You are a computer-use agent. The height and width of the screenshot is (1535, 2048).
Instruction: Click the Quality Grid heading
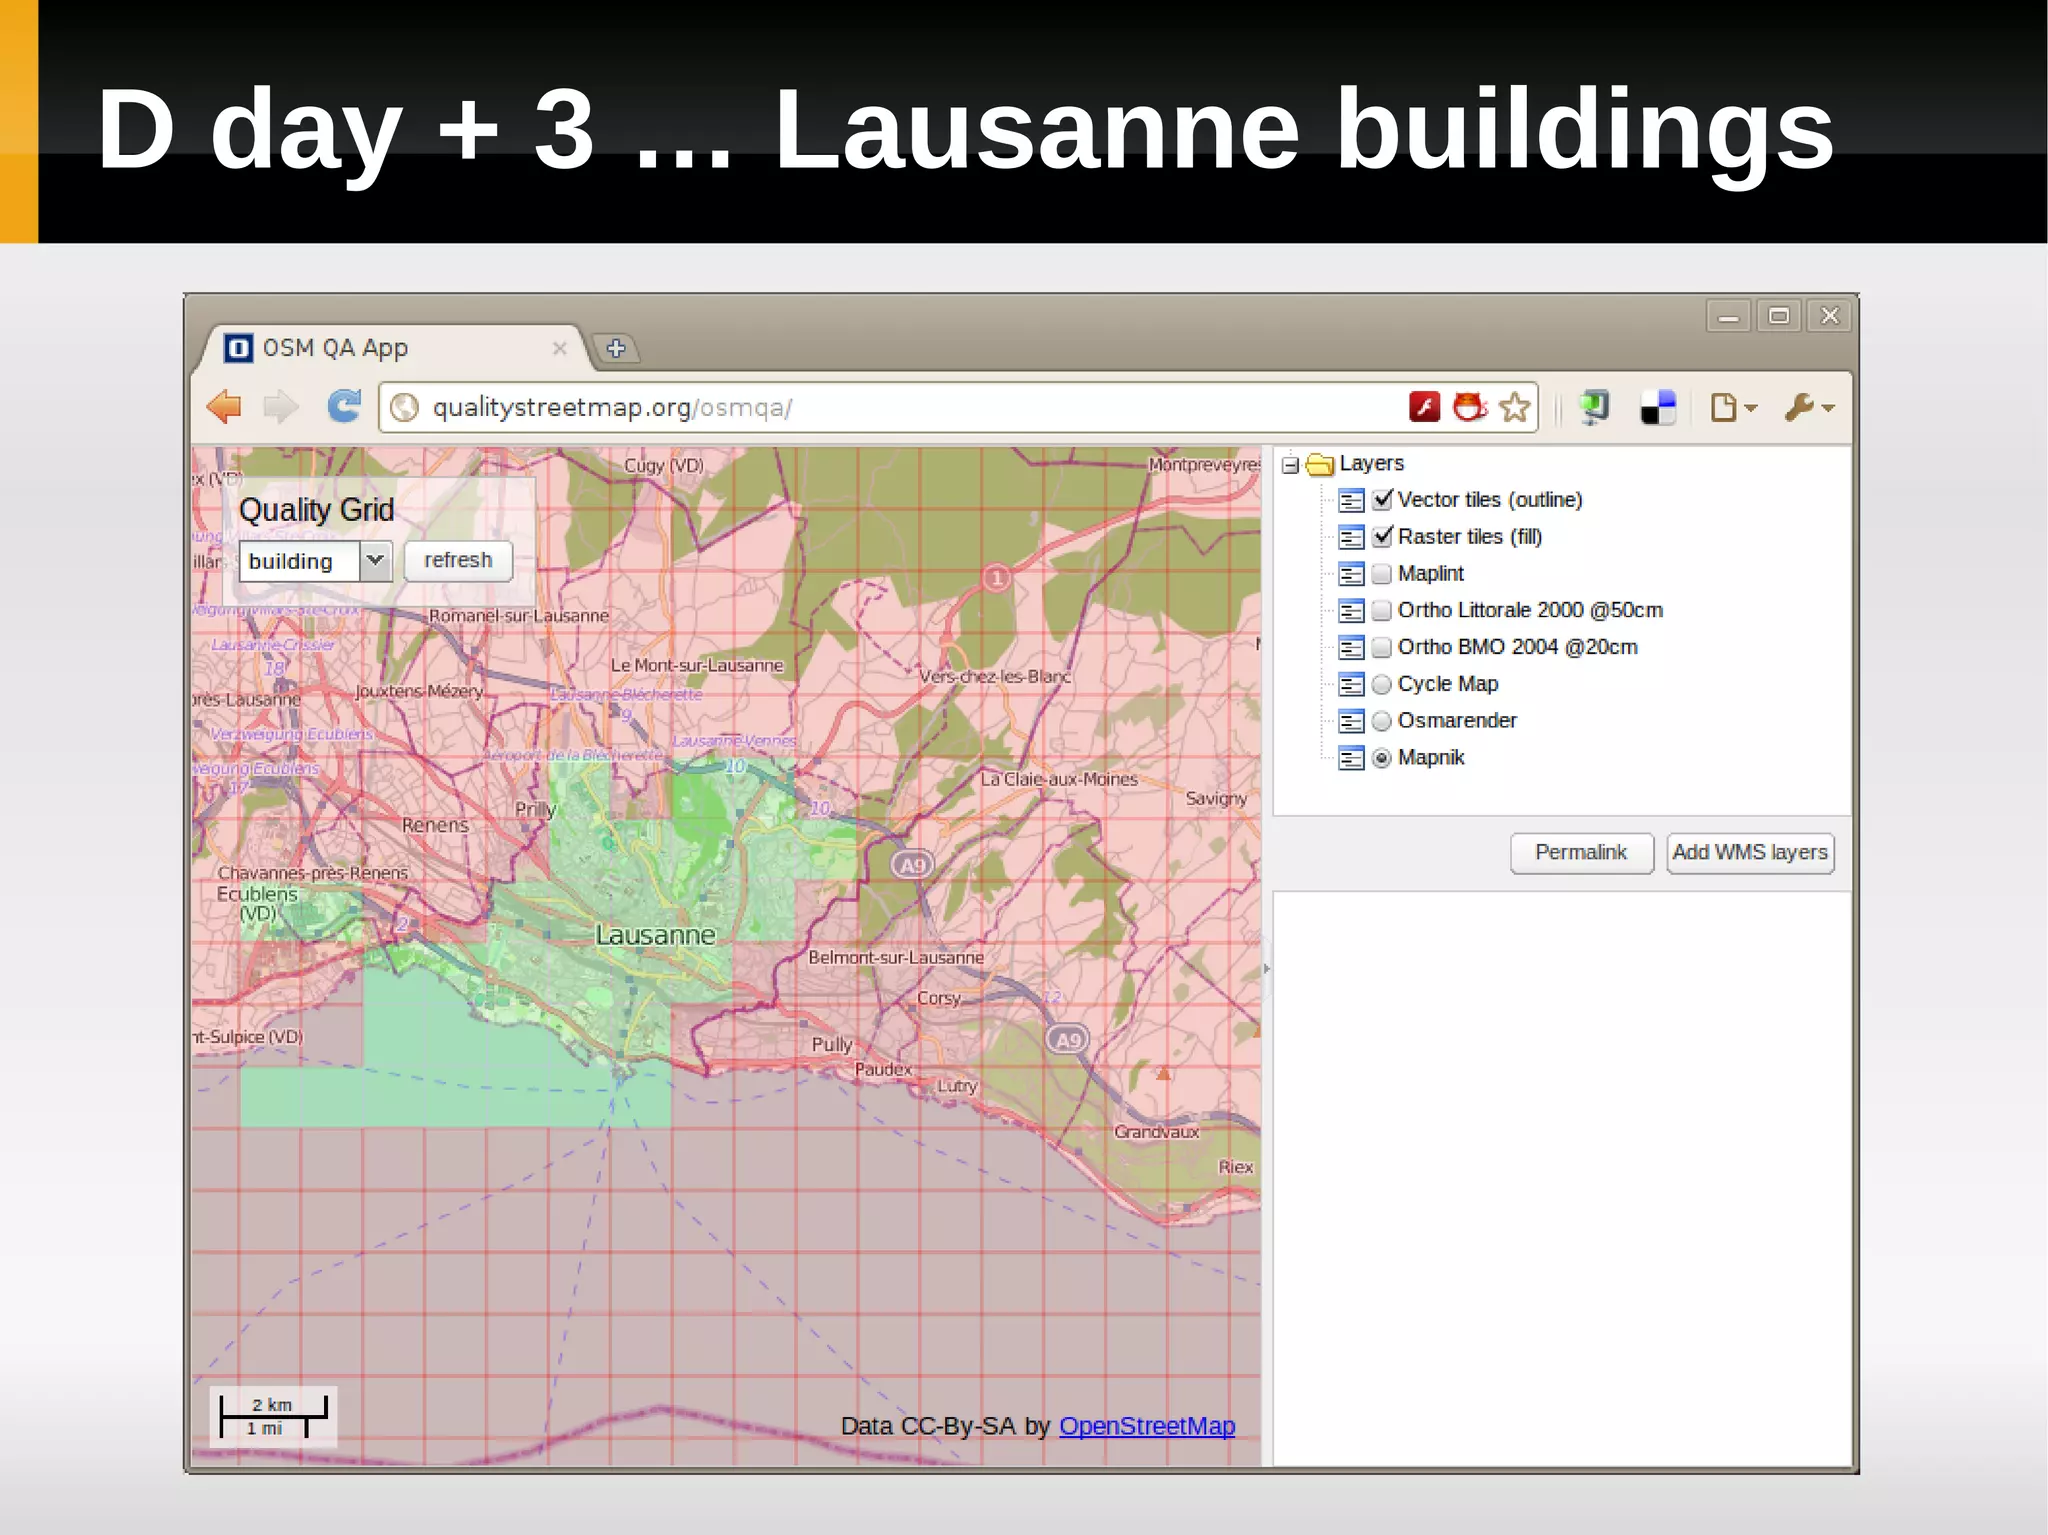tap(316, 511)
